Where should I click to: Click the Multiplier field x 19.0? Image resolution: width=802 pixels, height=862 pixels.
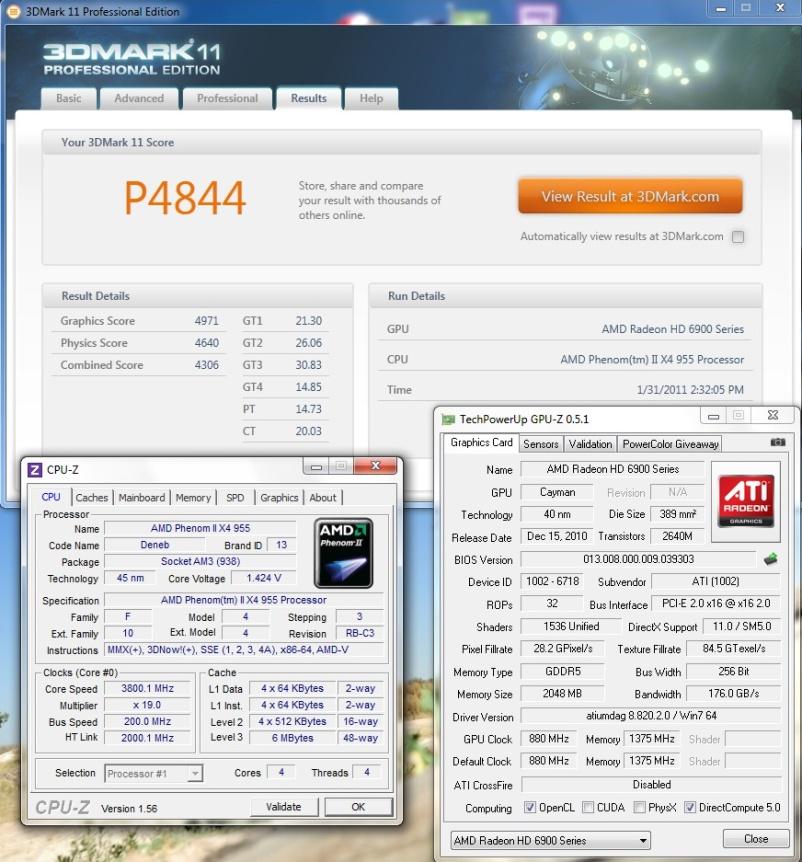pos(147,705)
